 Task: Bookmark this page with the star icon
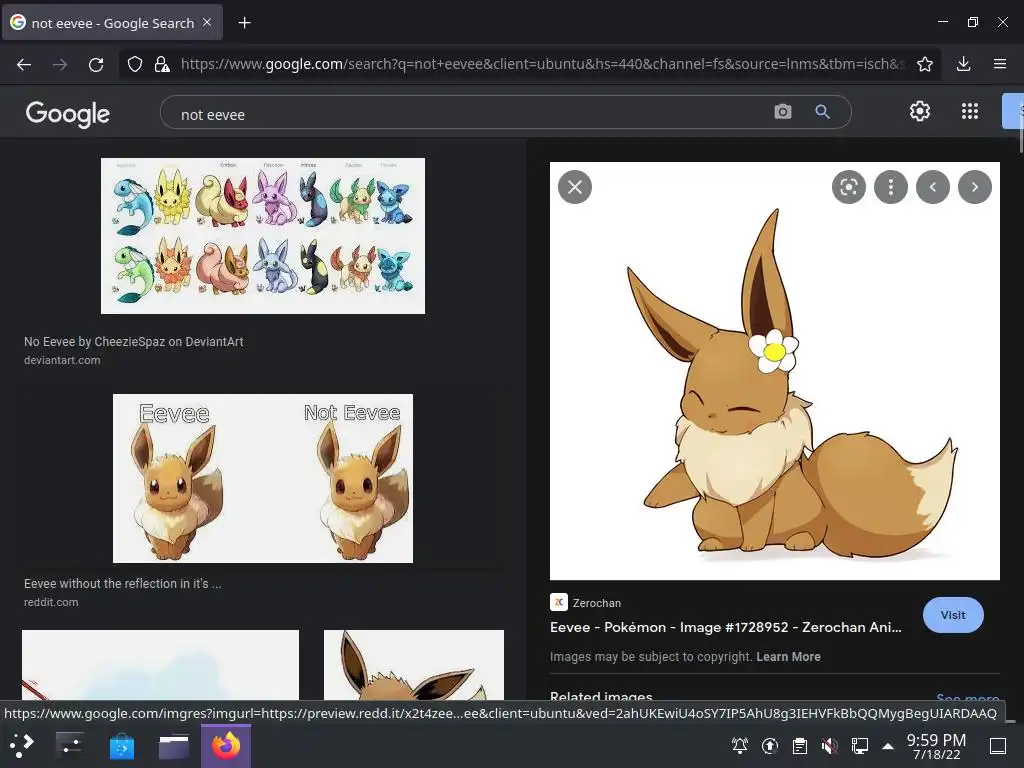(925, 64)
